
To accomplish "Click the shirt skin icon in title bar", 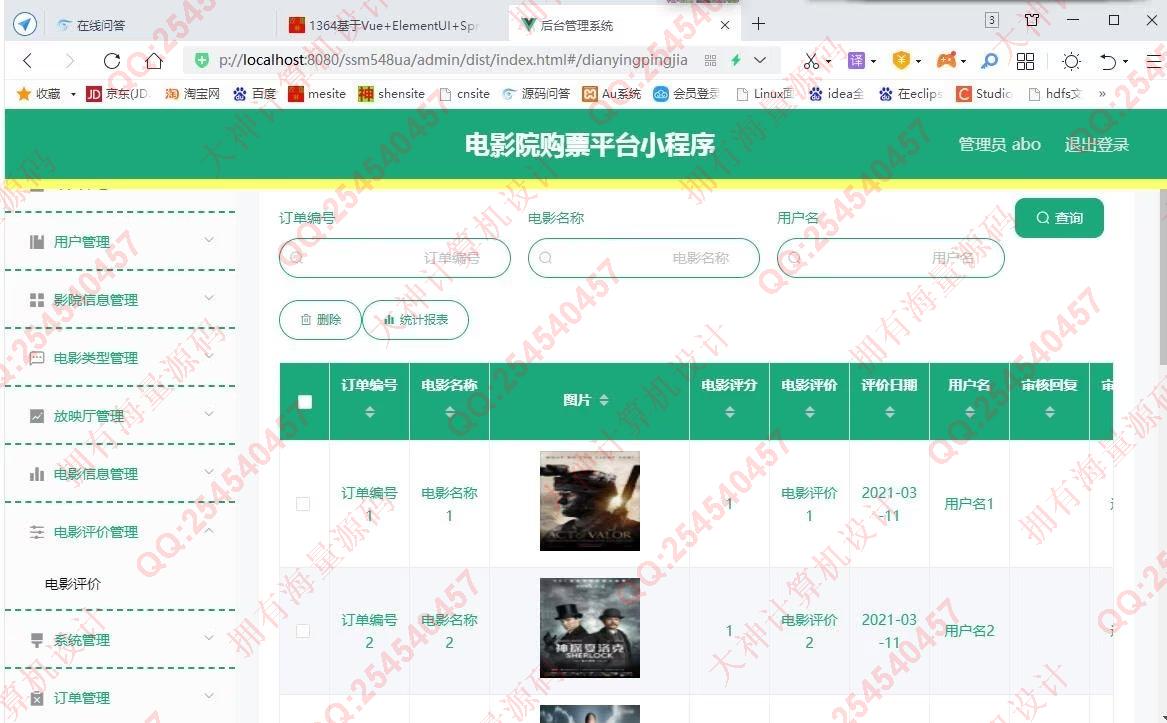I will (x=1032, y=20).
